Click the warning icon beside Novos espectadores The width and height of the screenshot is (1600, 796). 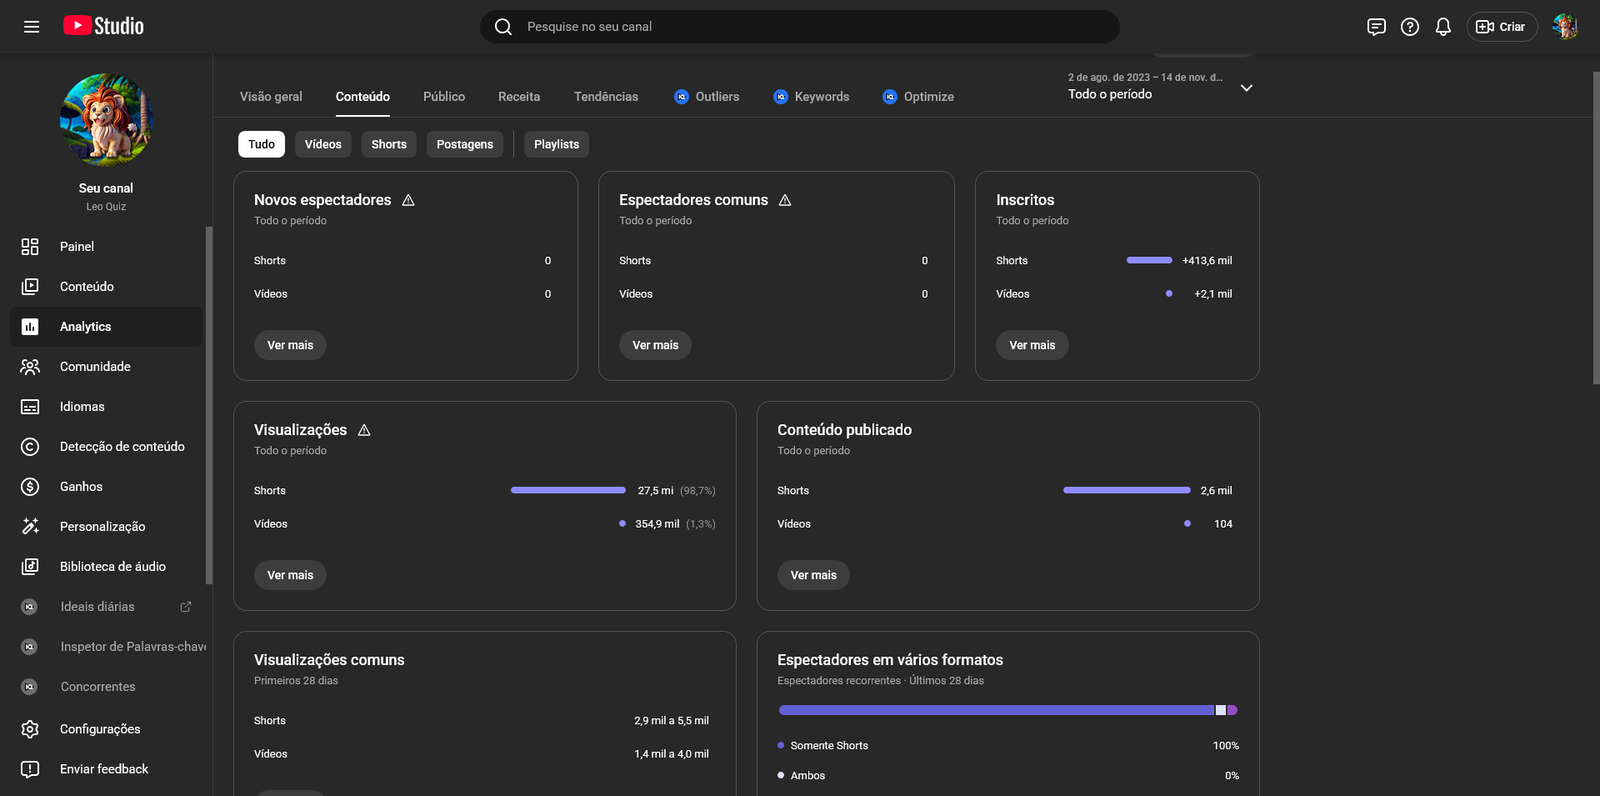point(408,200)
